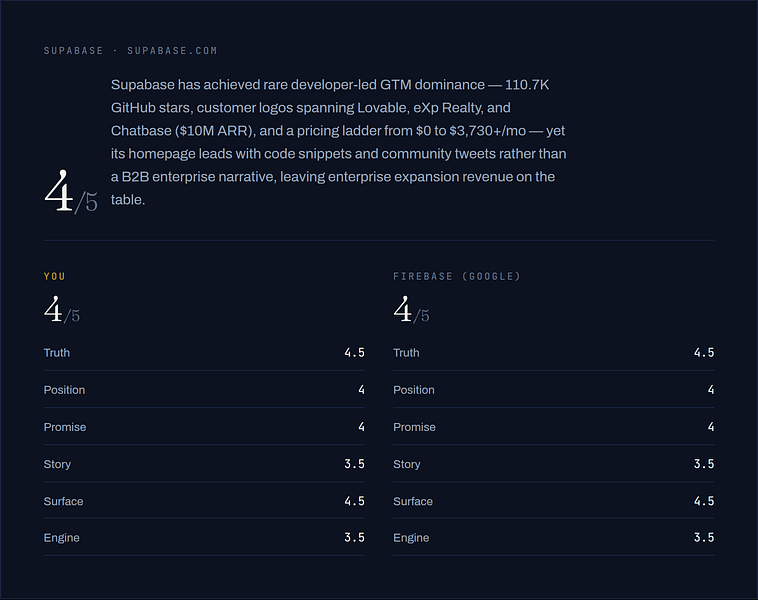The width and height of the screenshot is (758, 600).
Task: Open the Truth row in YOU column
Action: [x=204, y=353]
